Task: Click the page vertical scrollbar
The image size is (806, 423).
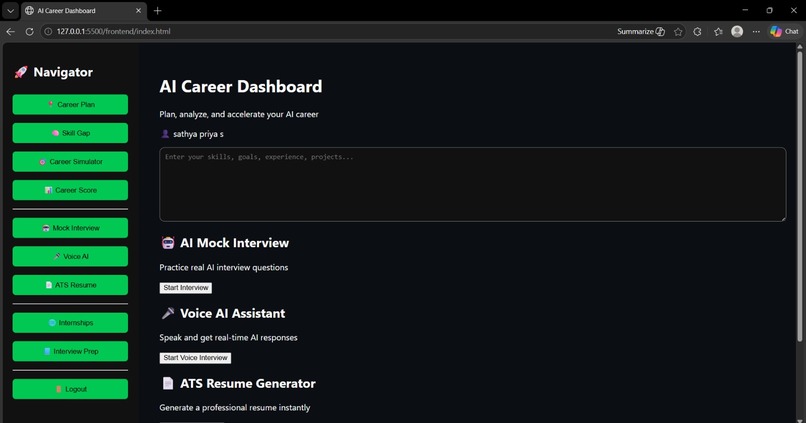Action: (799, 195)
